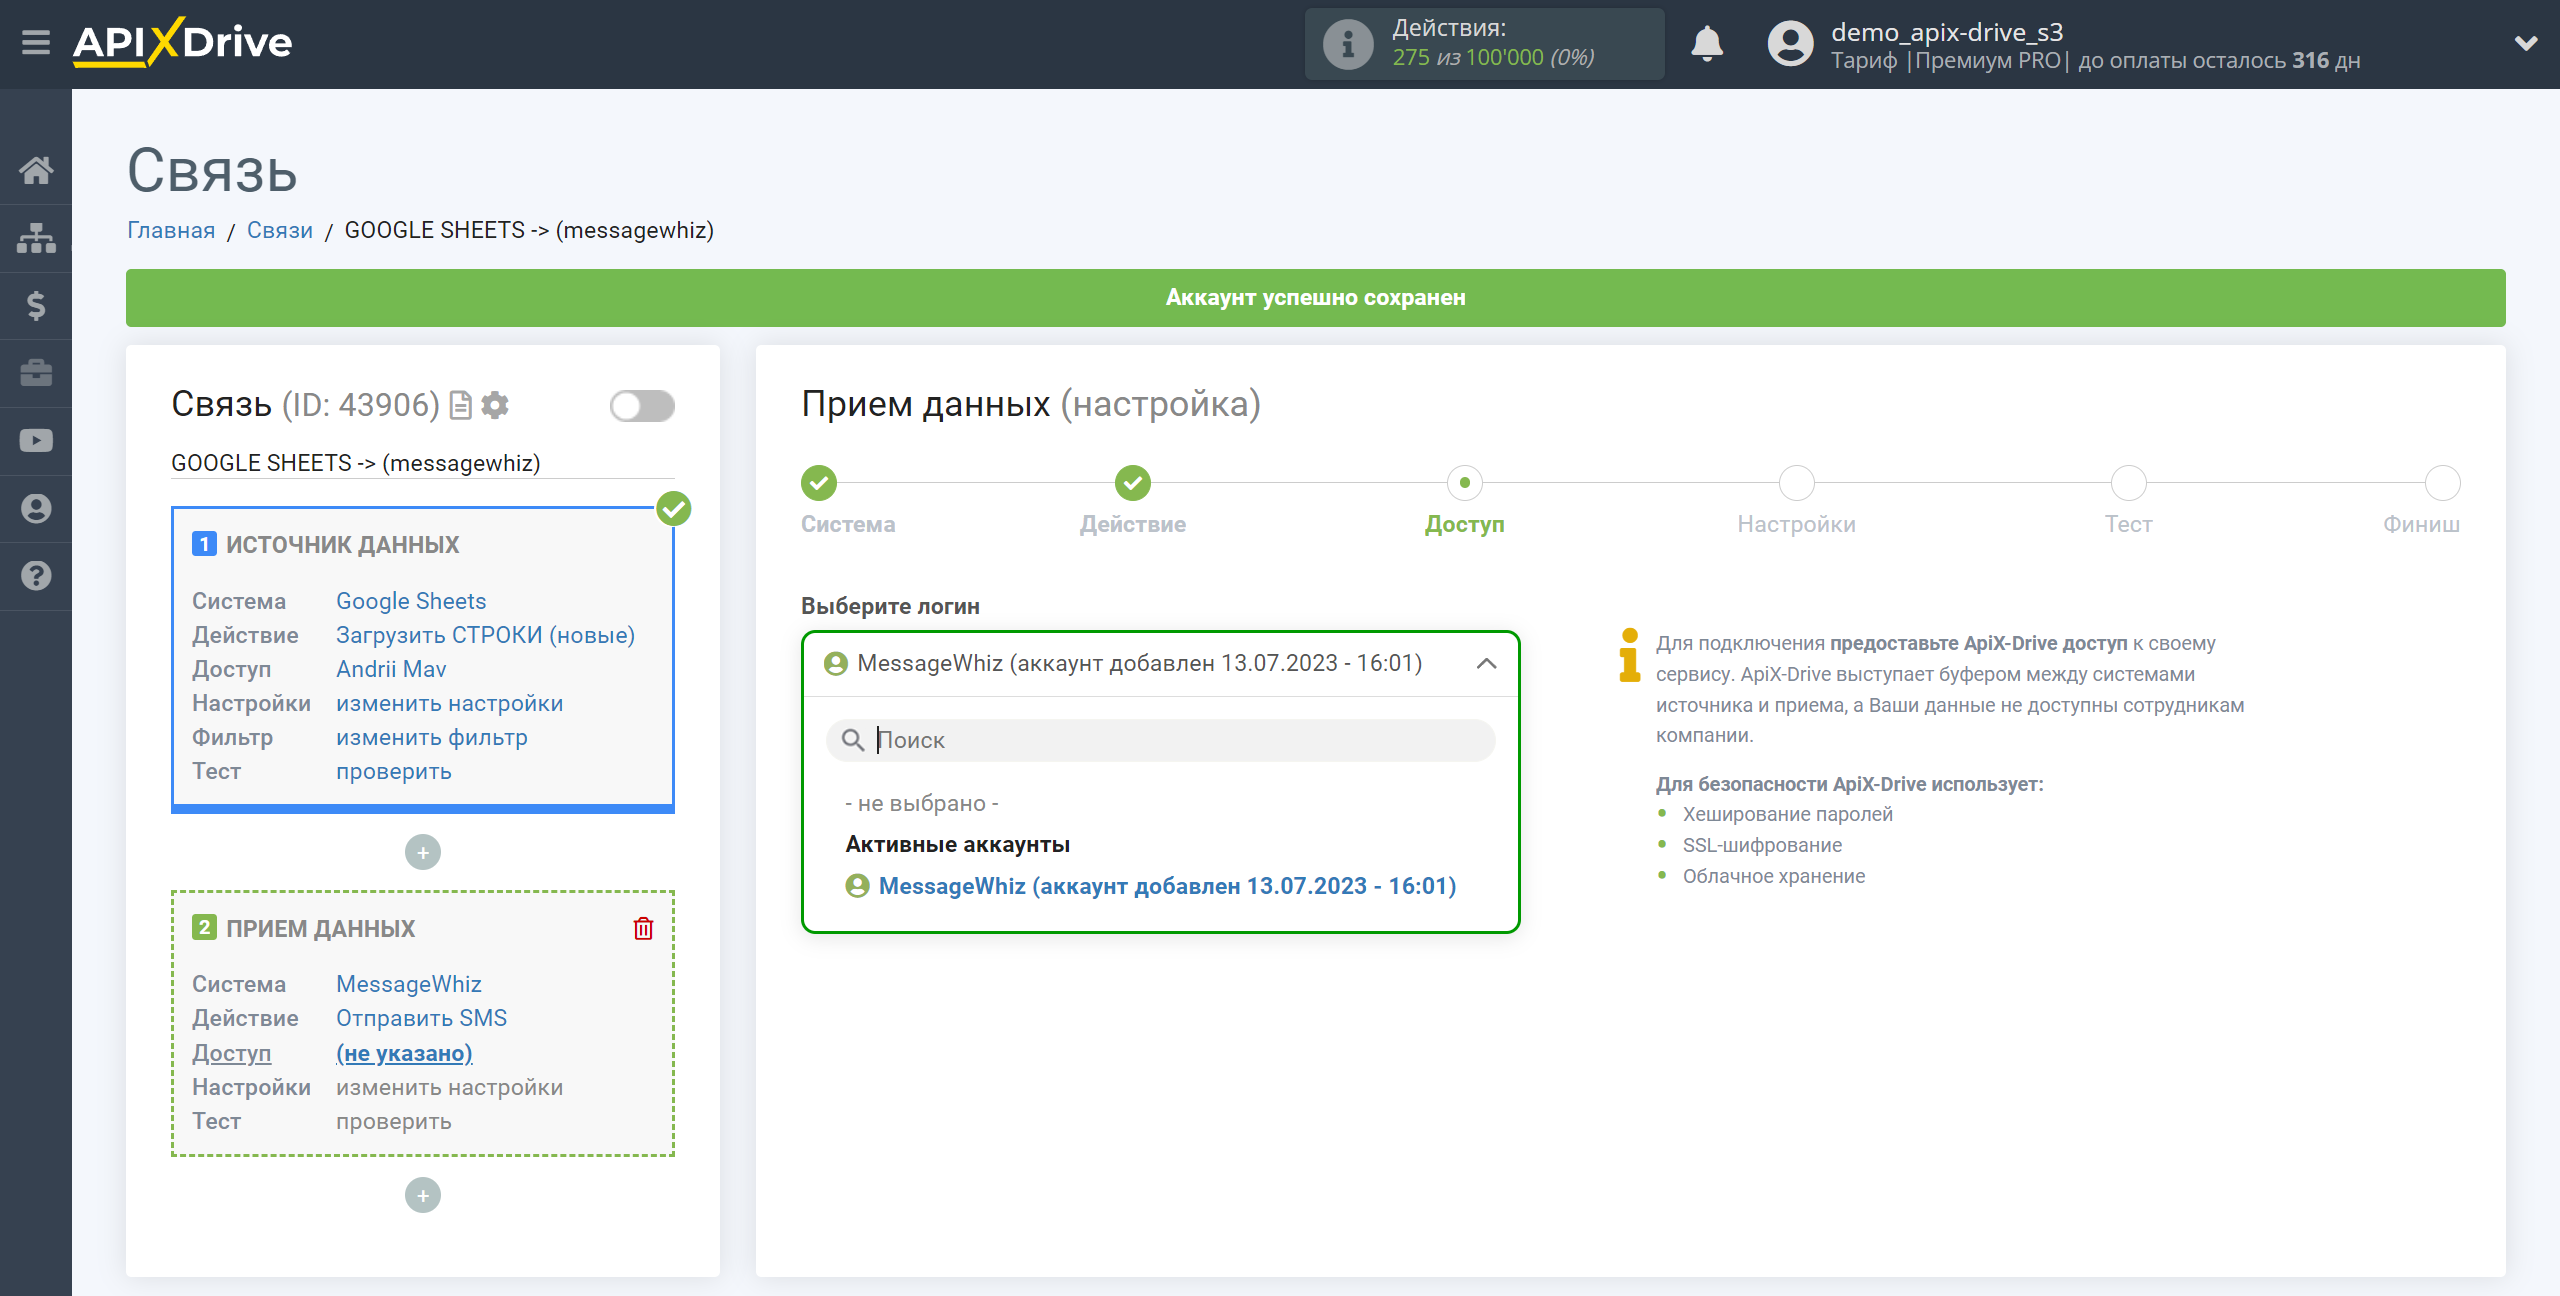2560x1296 pixels.
Task: Go to Настройки step
Action: click(x=1796, y=483)
